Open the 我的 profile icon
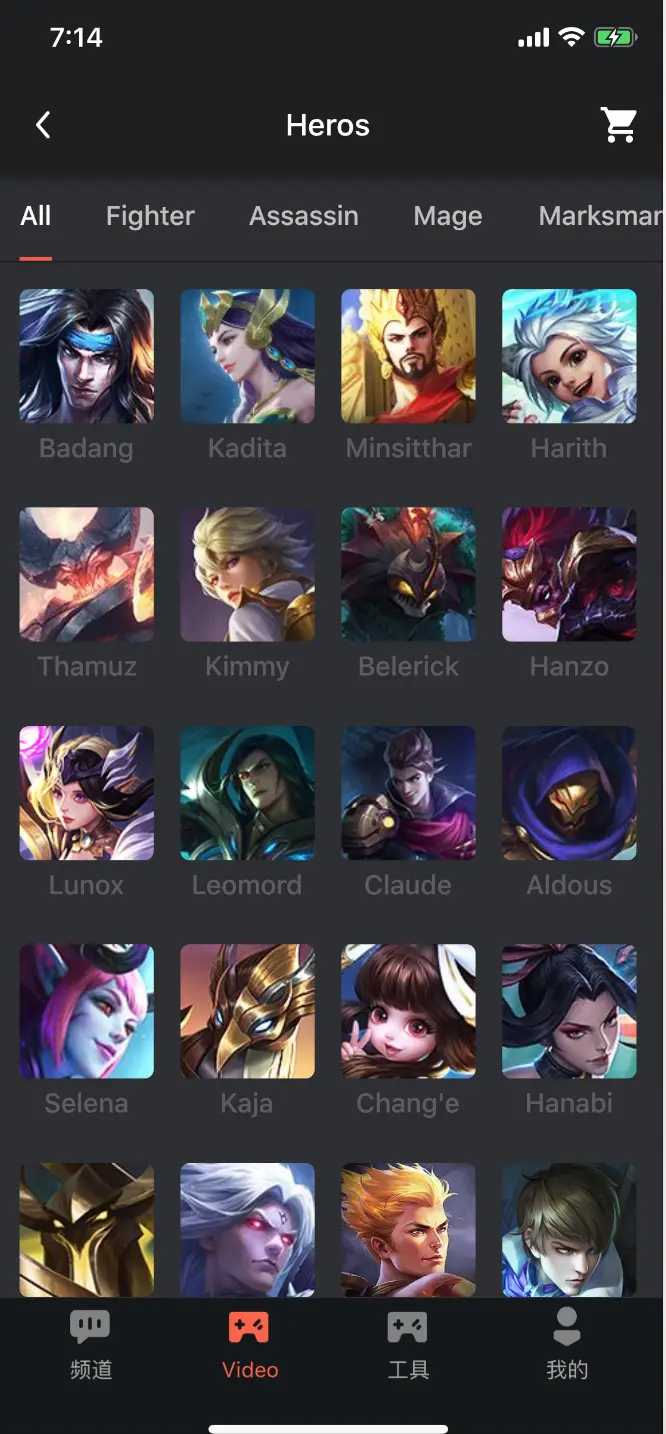 [x=567, y=1327]
